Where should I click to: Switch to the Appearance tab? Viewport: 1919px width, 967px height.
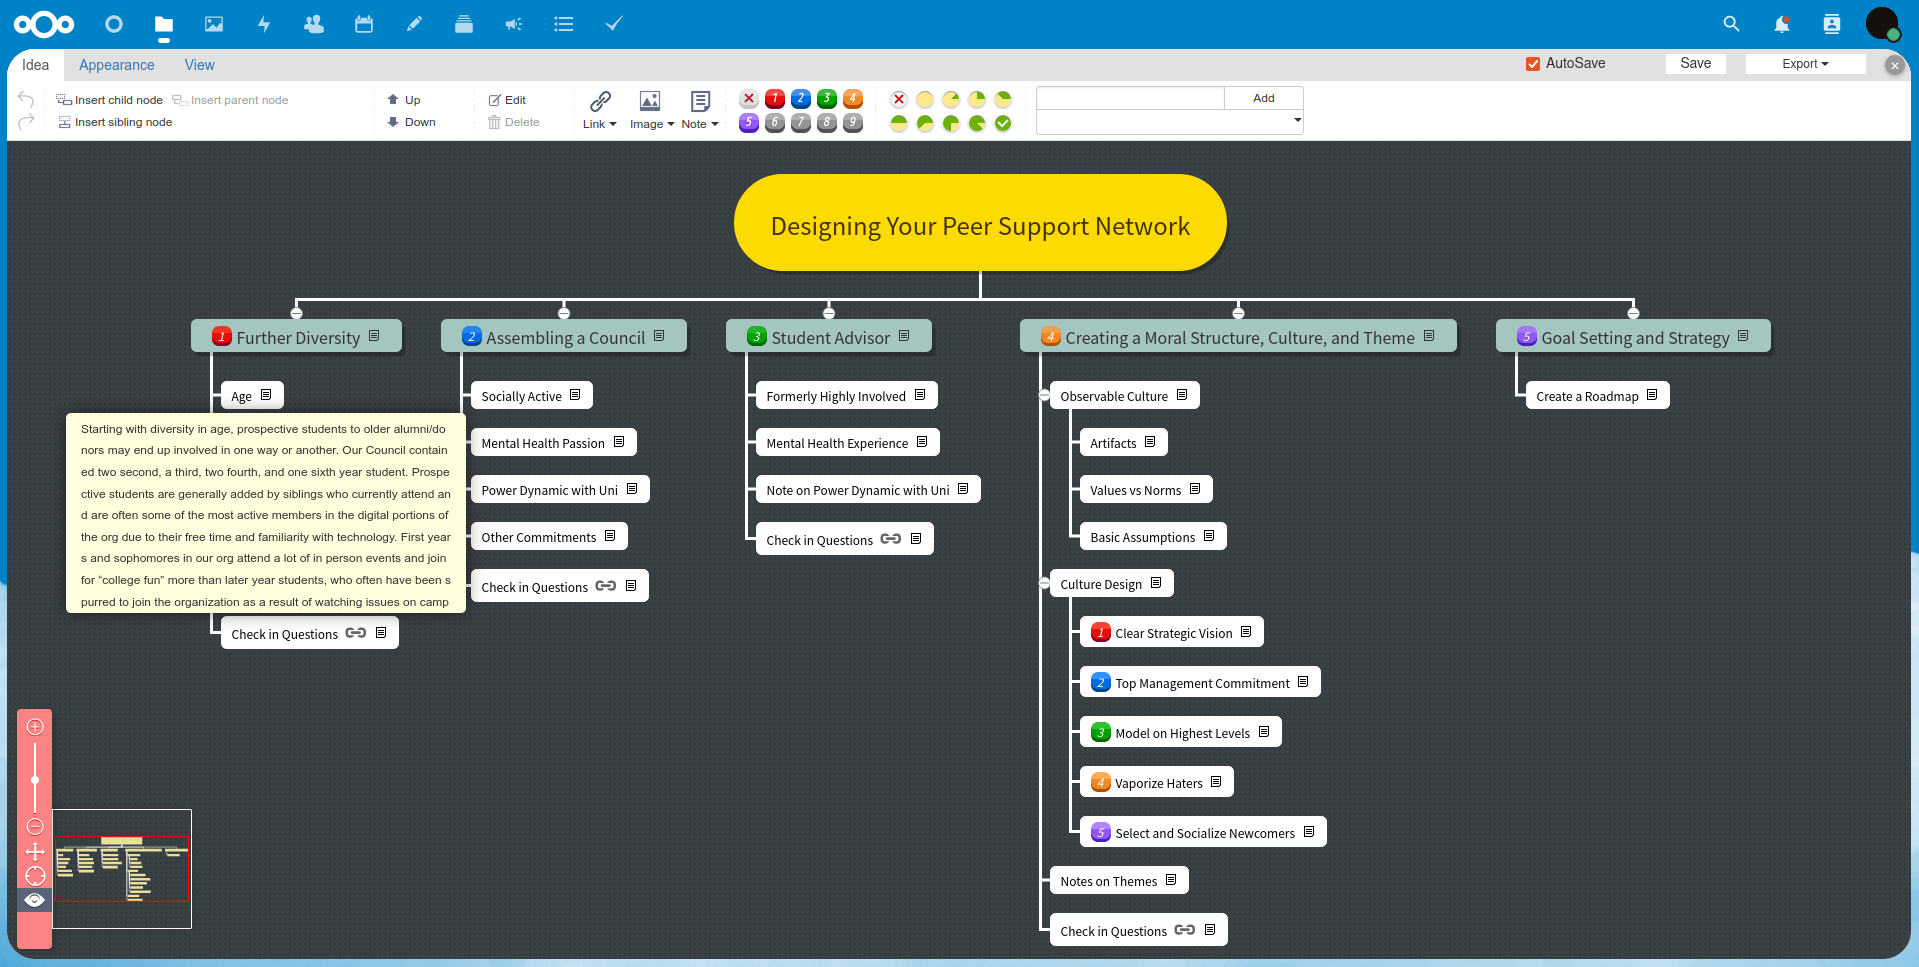[116, 65]
